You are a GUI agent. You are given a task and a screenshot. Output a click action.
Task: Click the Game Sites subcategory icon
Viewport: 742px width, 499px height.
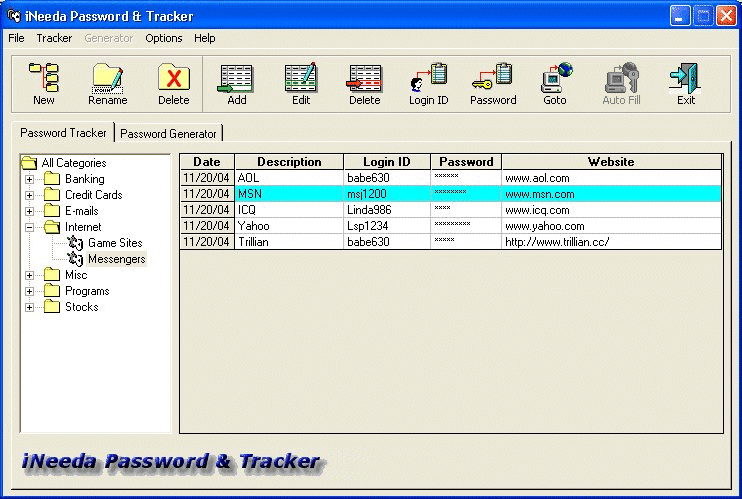coord(75,243)
